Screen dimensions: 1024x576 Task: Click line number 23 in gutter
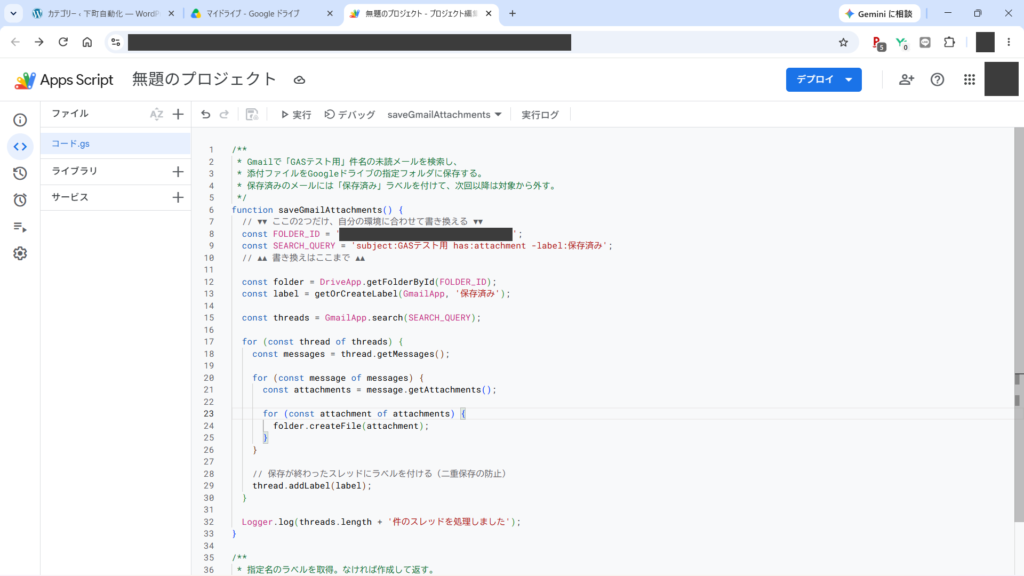(209, 413)
